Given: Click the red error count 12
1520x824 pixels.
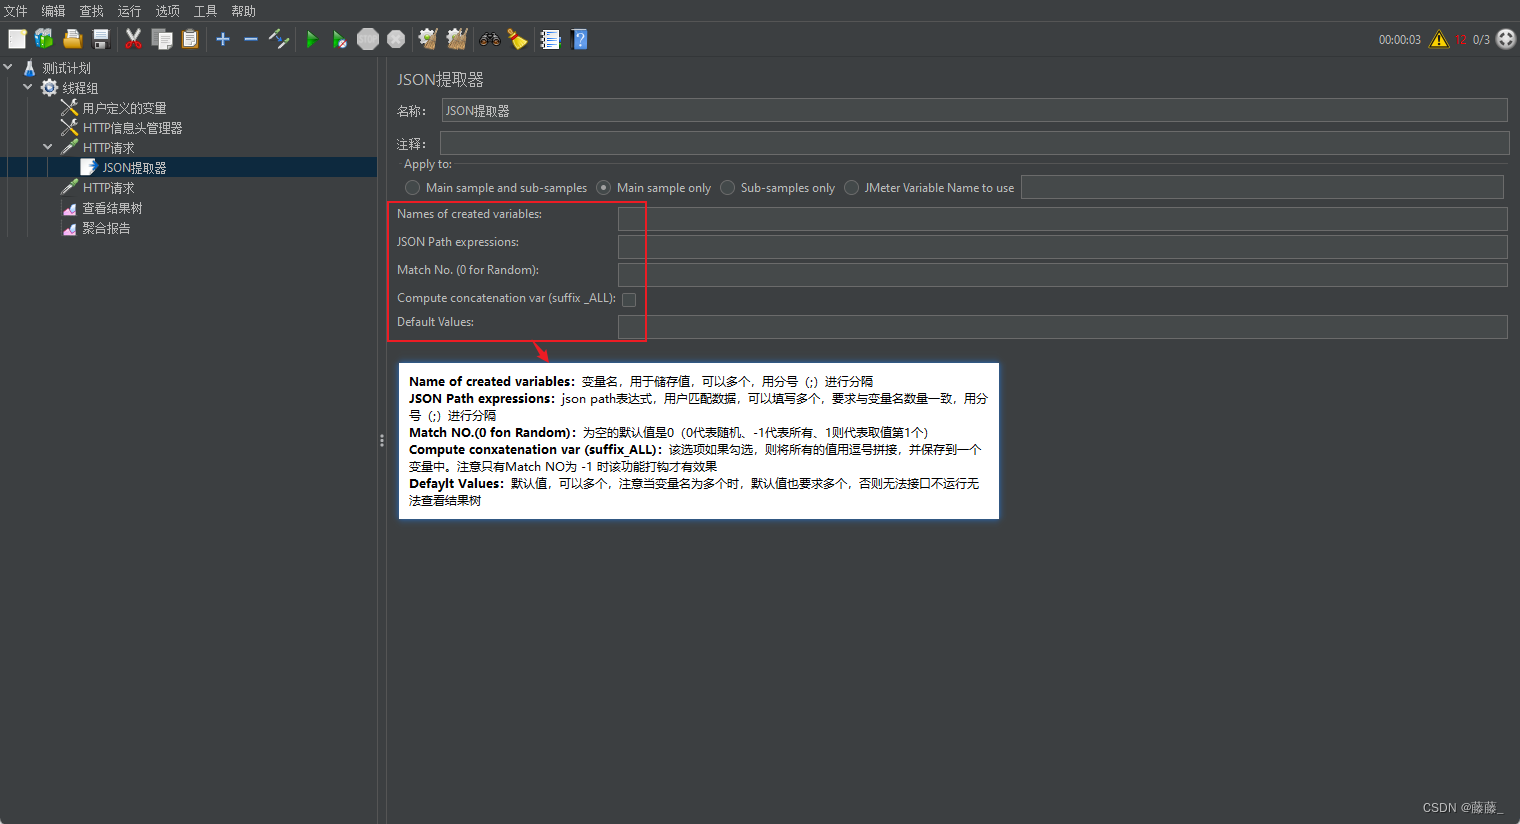Looking at the screenshot, I should pos(1461,40).
